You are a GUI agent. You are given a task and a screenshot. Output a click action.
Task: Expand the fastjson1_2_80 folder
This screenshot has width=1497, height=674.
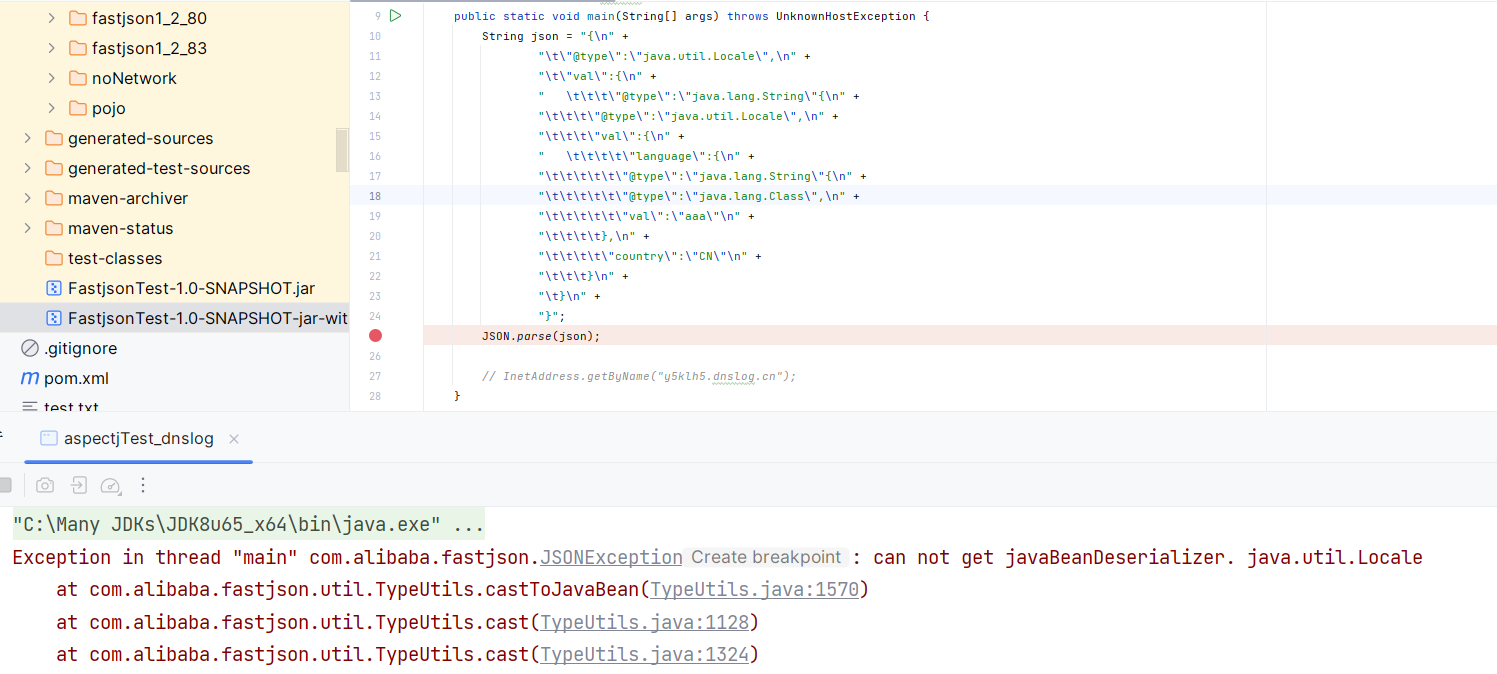(x=52, y=18)
